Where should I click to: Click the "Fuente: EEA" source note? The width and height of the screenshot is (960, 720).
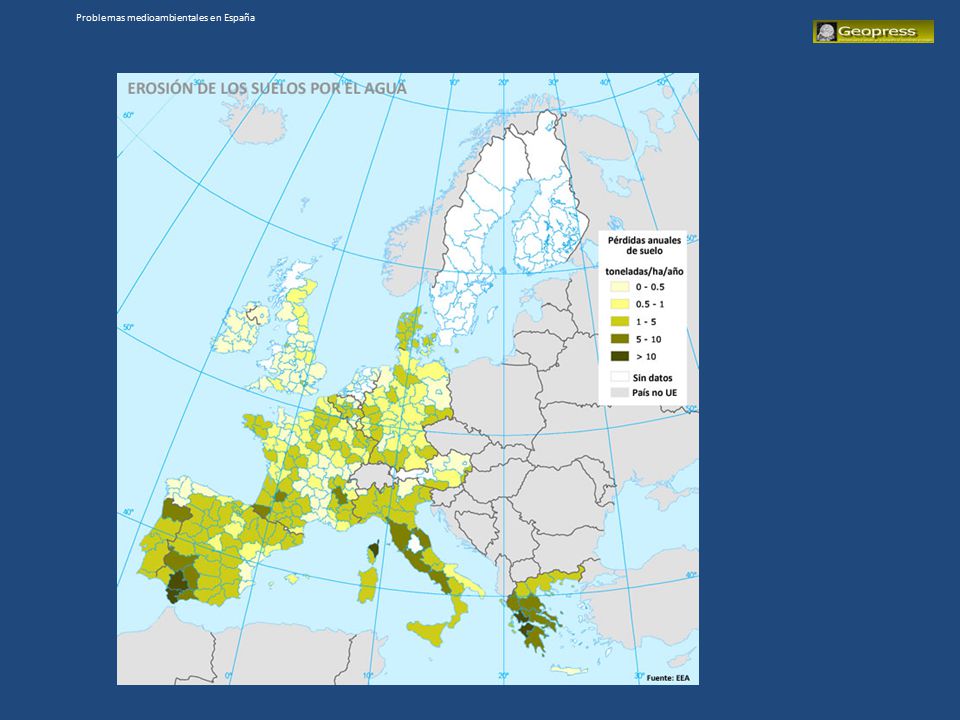point(668,678)
